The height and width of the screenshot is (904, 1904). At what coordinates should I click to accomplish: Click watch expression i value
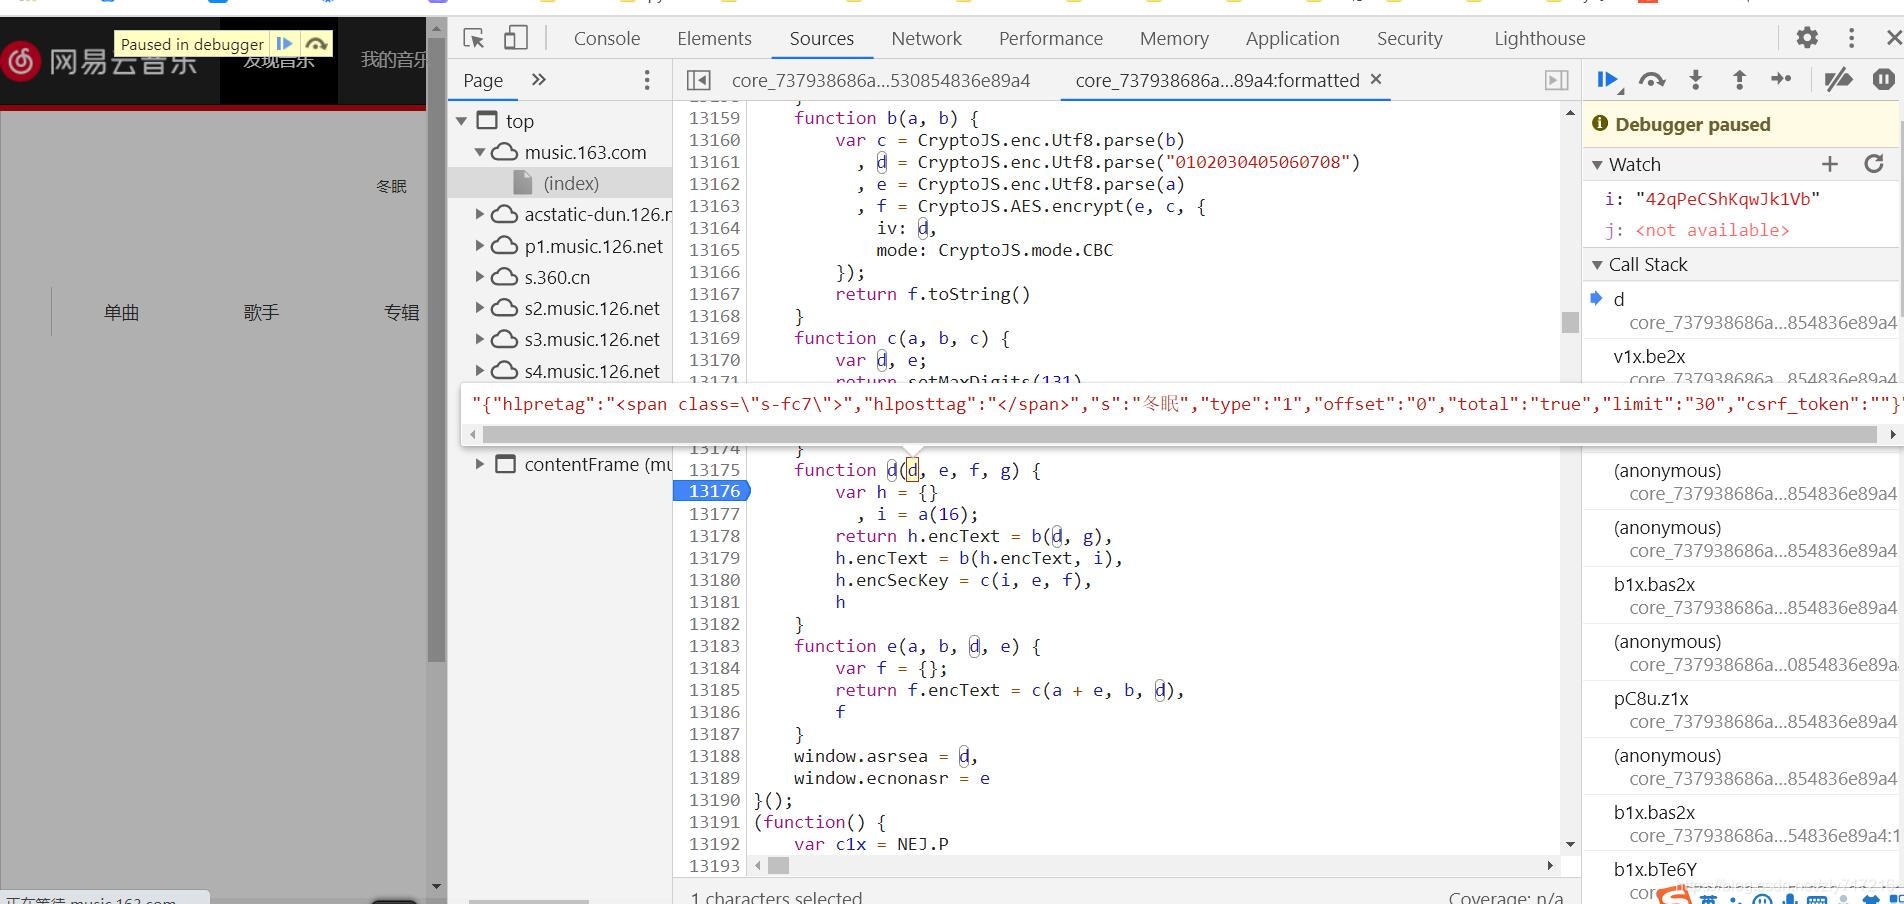tap(1727, 199)
